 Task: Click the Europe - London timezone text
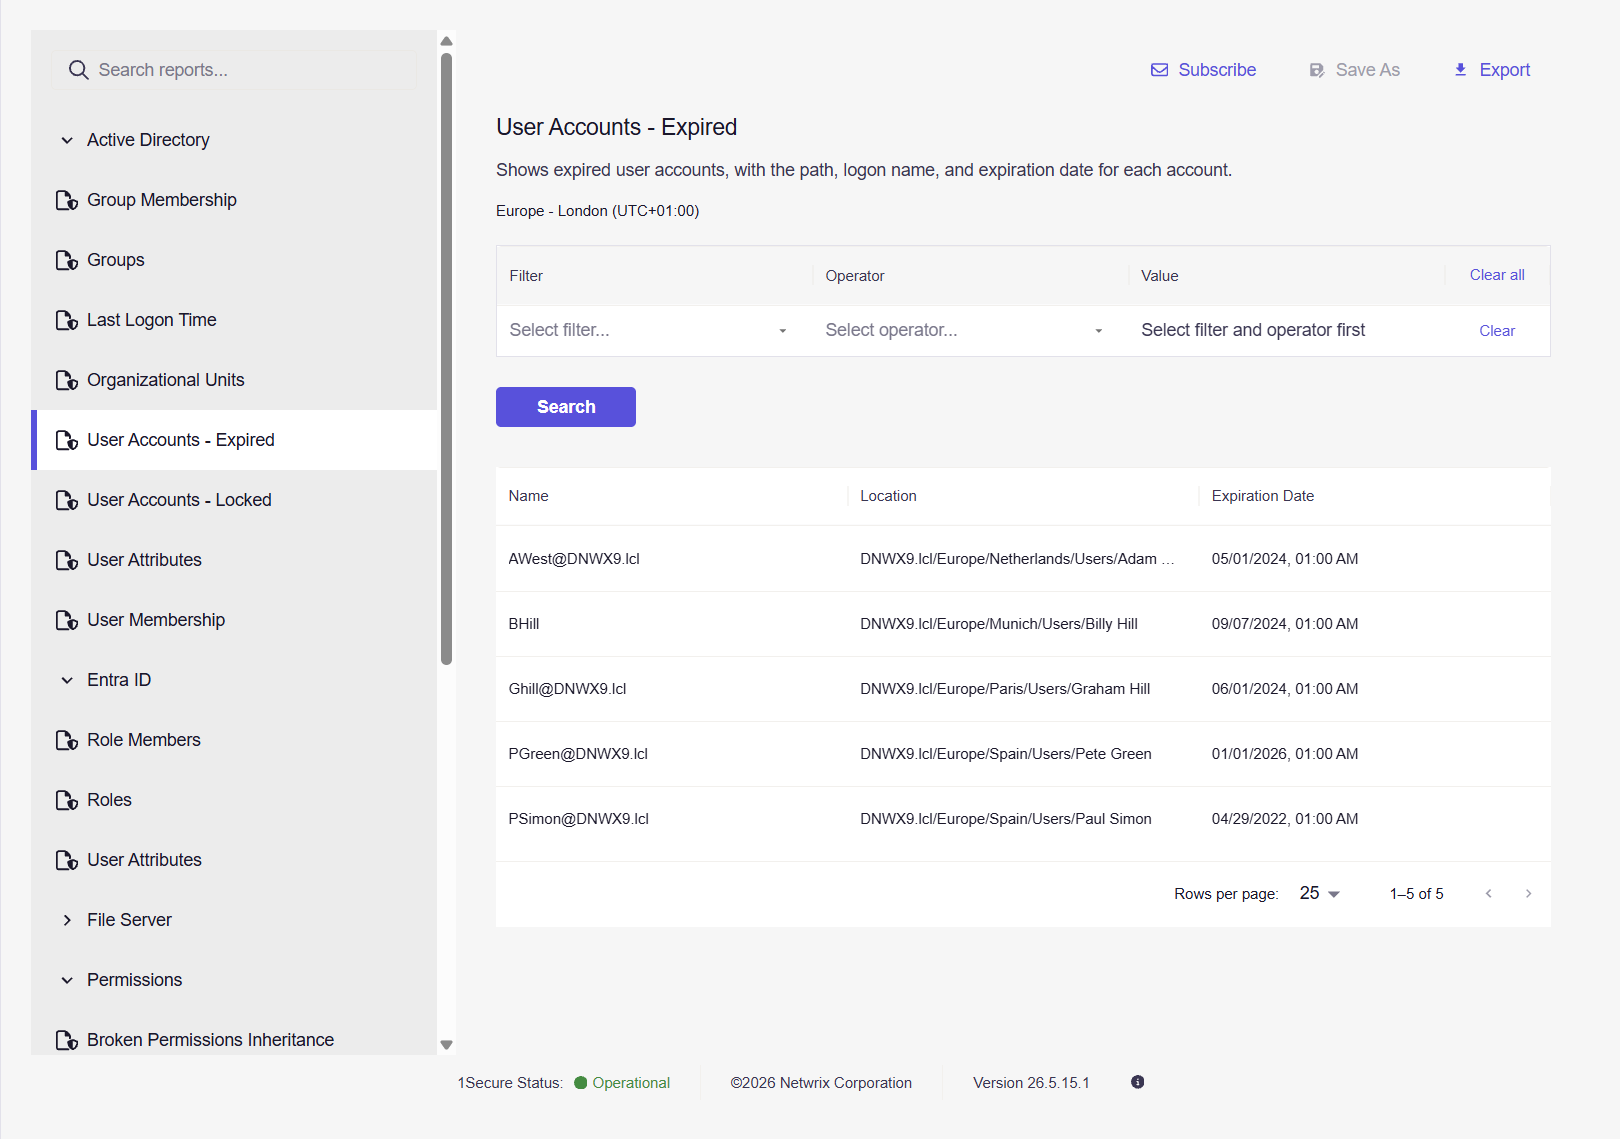point(597,211)
